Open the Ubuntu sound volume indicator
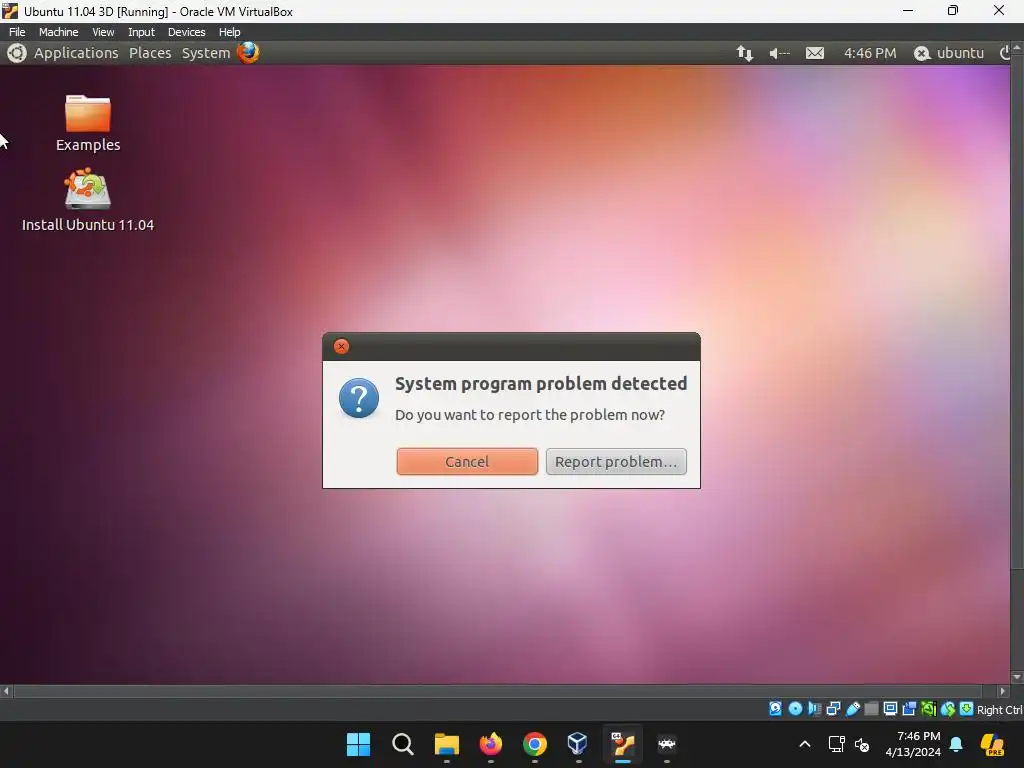 (x=779, y=53)
